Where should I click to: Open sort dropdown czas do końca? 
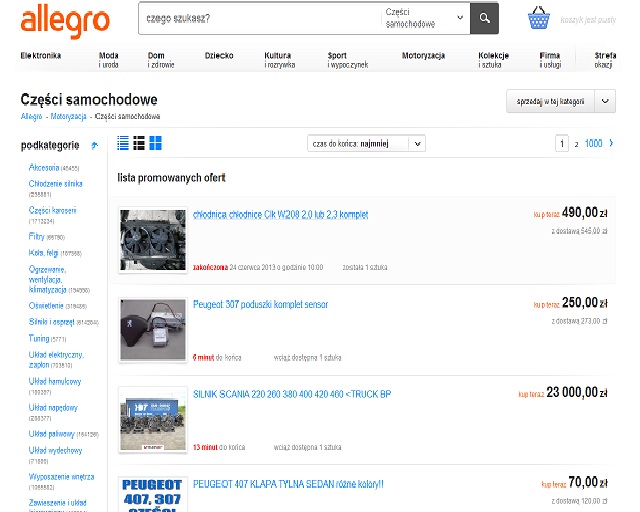(366, 144)
